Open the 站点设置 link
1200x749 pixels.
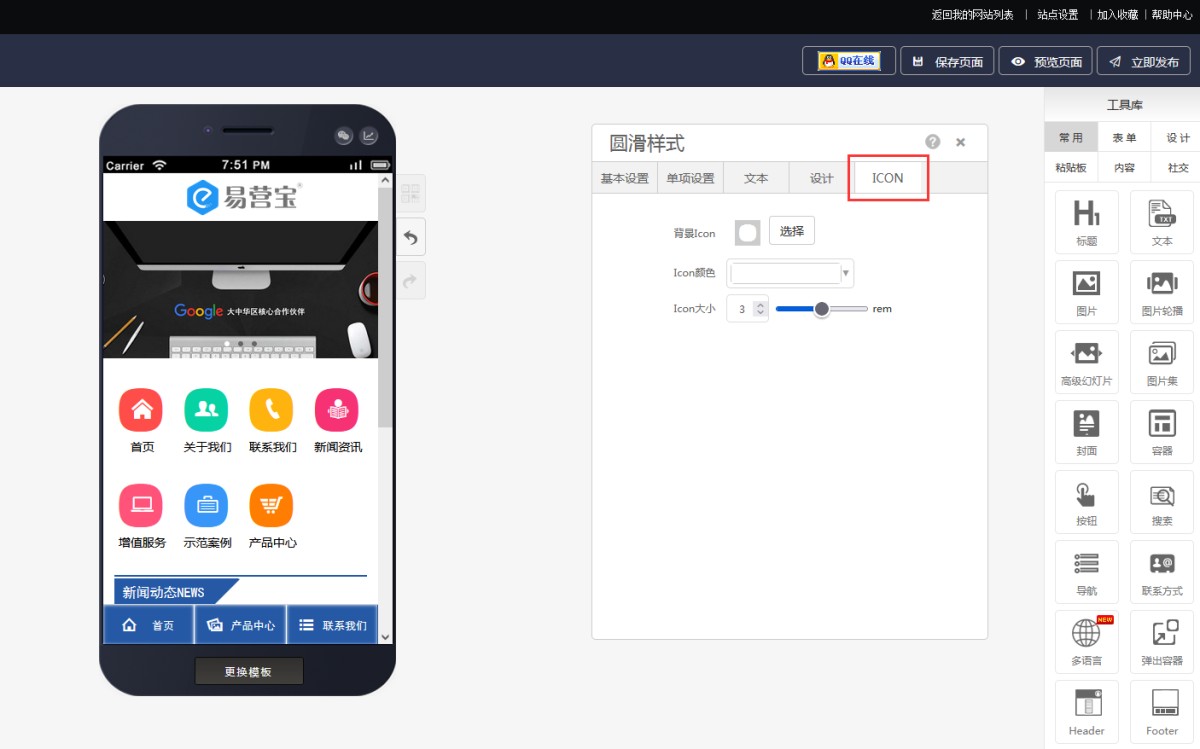pyautogui.click(x=1058, y=15)
